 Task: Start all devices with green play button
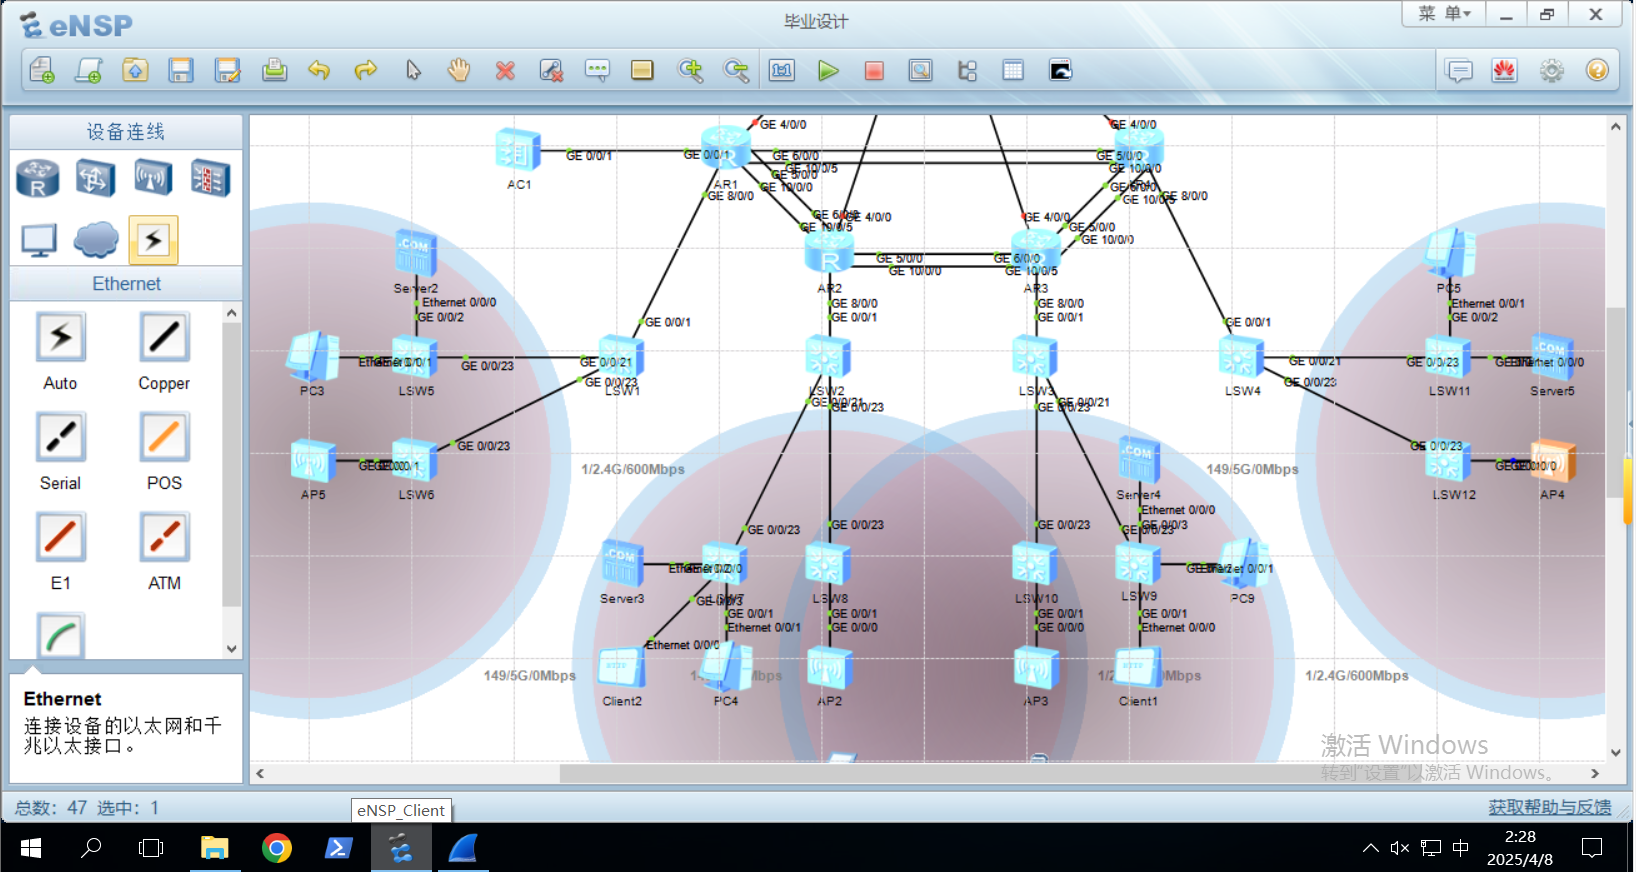(x=828, y=70)
